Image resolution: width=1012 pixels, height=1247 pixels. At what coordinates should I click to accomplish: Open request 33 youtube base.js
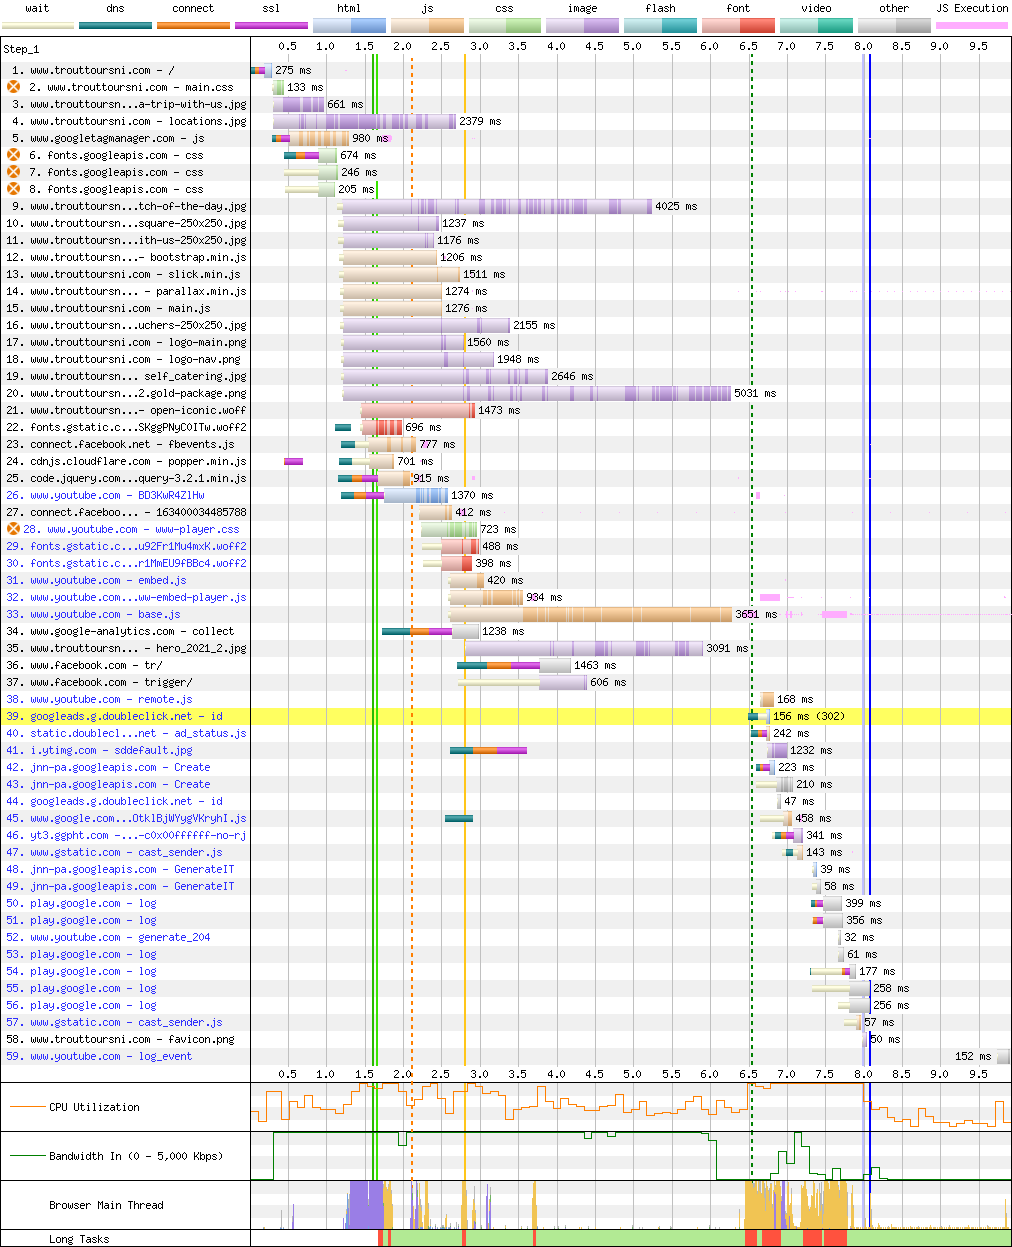click(93, 614)
